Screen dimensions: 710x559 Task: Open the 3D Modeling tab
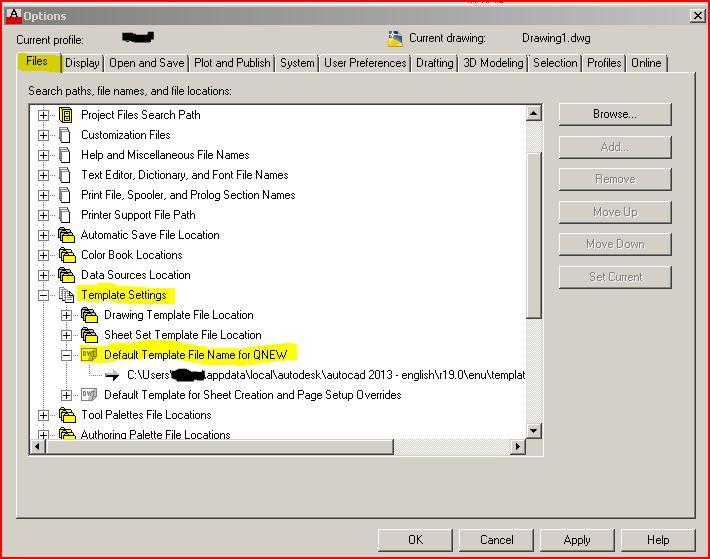(x=493, y=63)
